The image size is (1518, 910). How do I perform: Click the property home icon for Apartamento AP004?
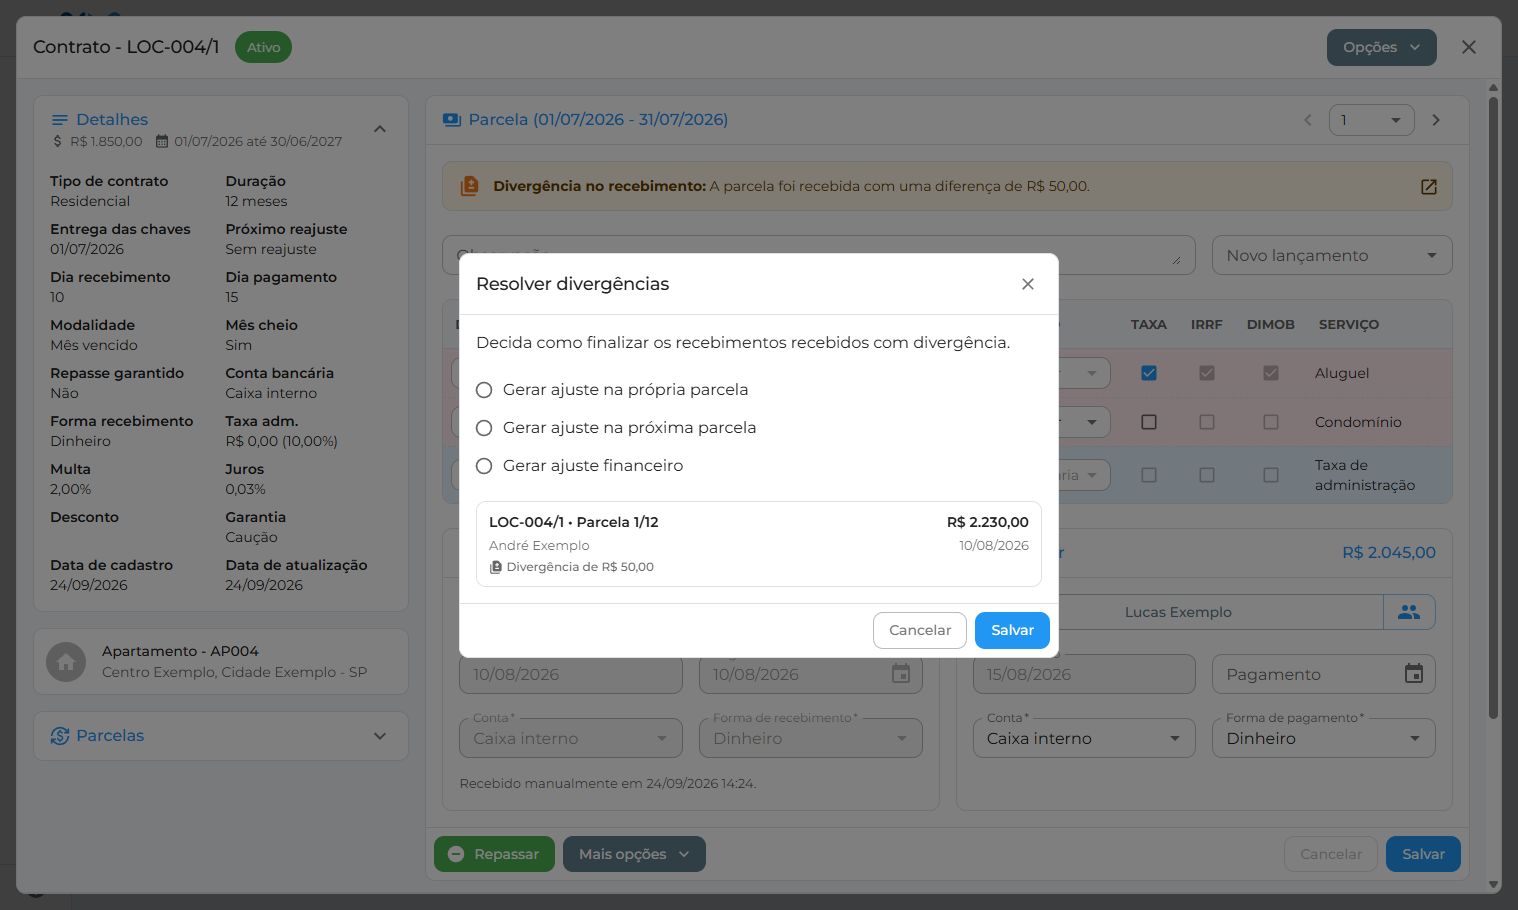click(66, 662)
